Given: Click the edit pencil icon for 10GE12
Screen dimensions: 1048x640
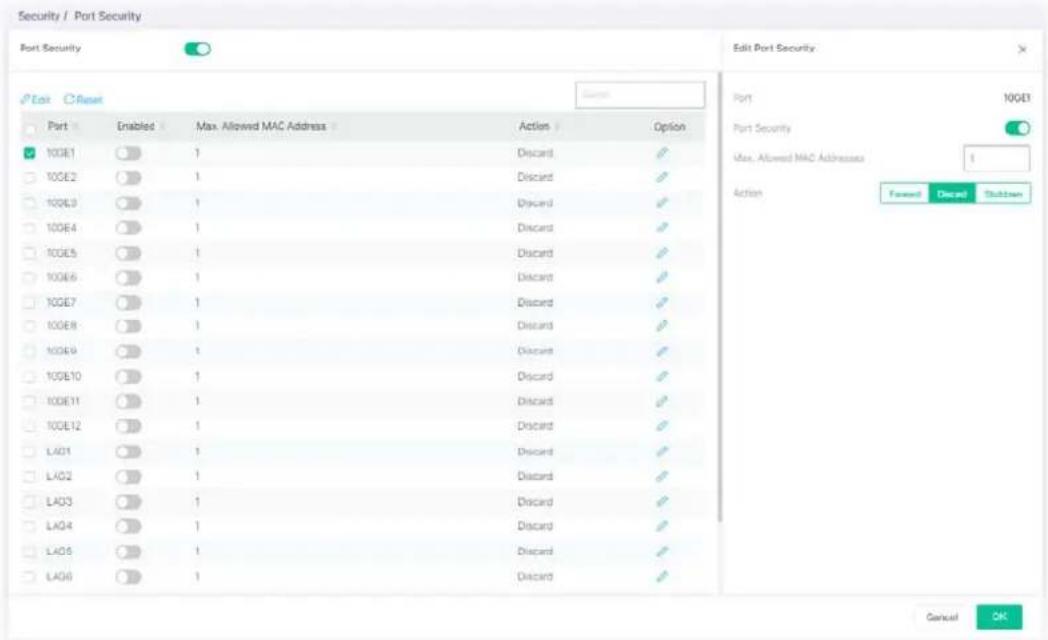Looking at the screenshot, I should pyautogui.click(x=662, y=426).
